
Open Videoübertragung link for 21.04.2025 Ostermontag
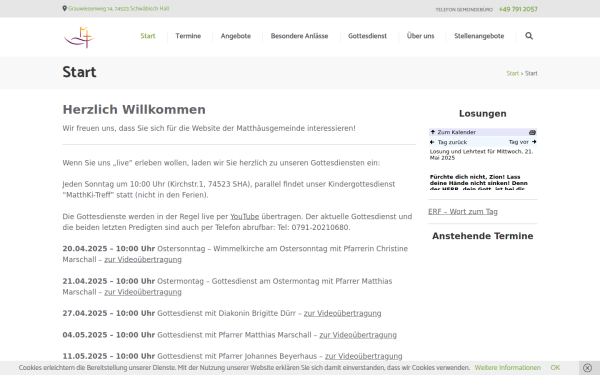[x=143, y=292]
